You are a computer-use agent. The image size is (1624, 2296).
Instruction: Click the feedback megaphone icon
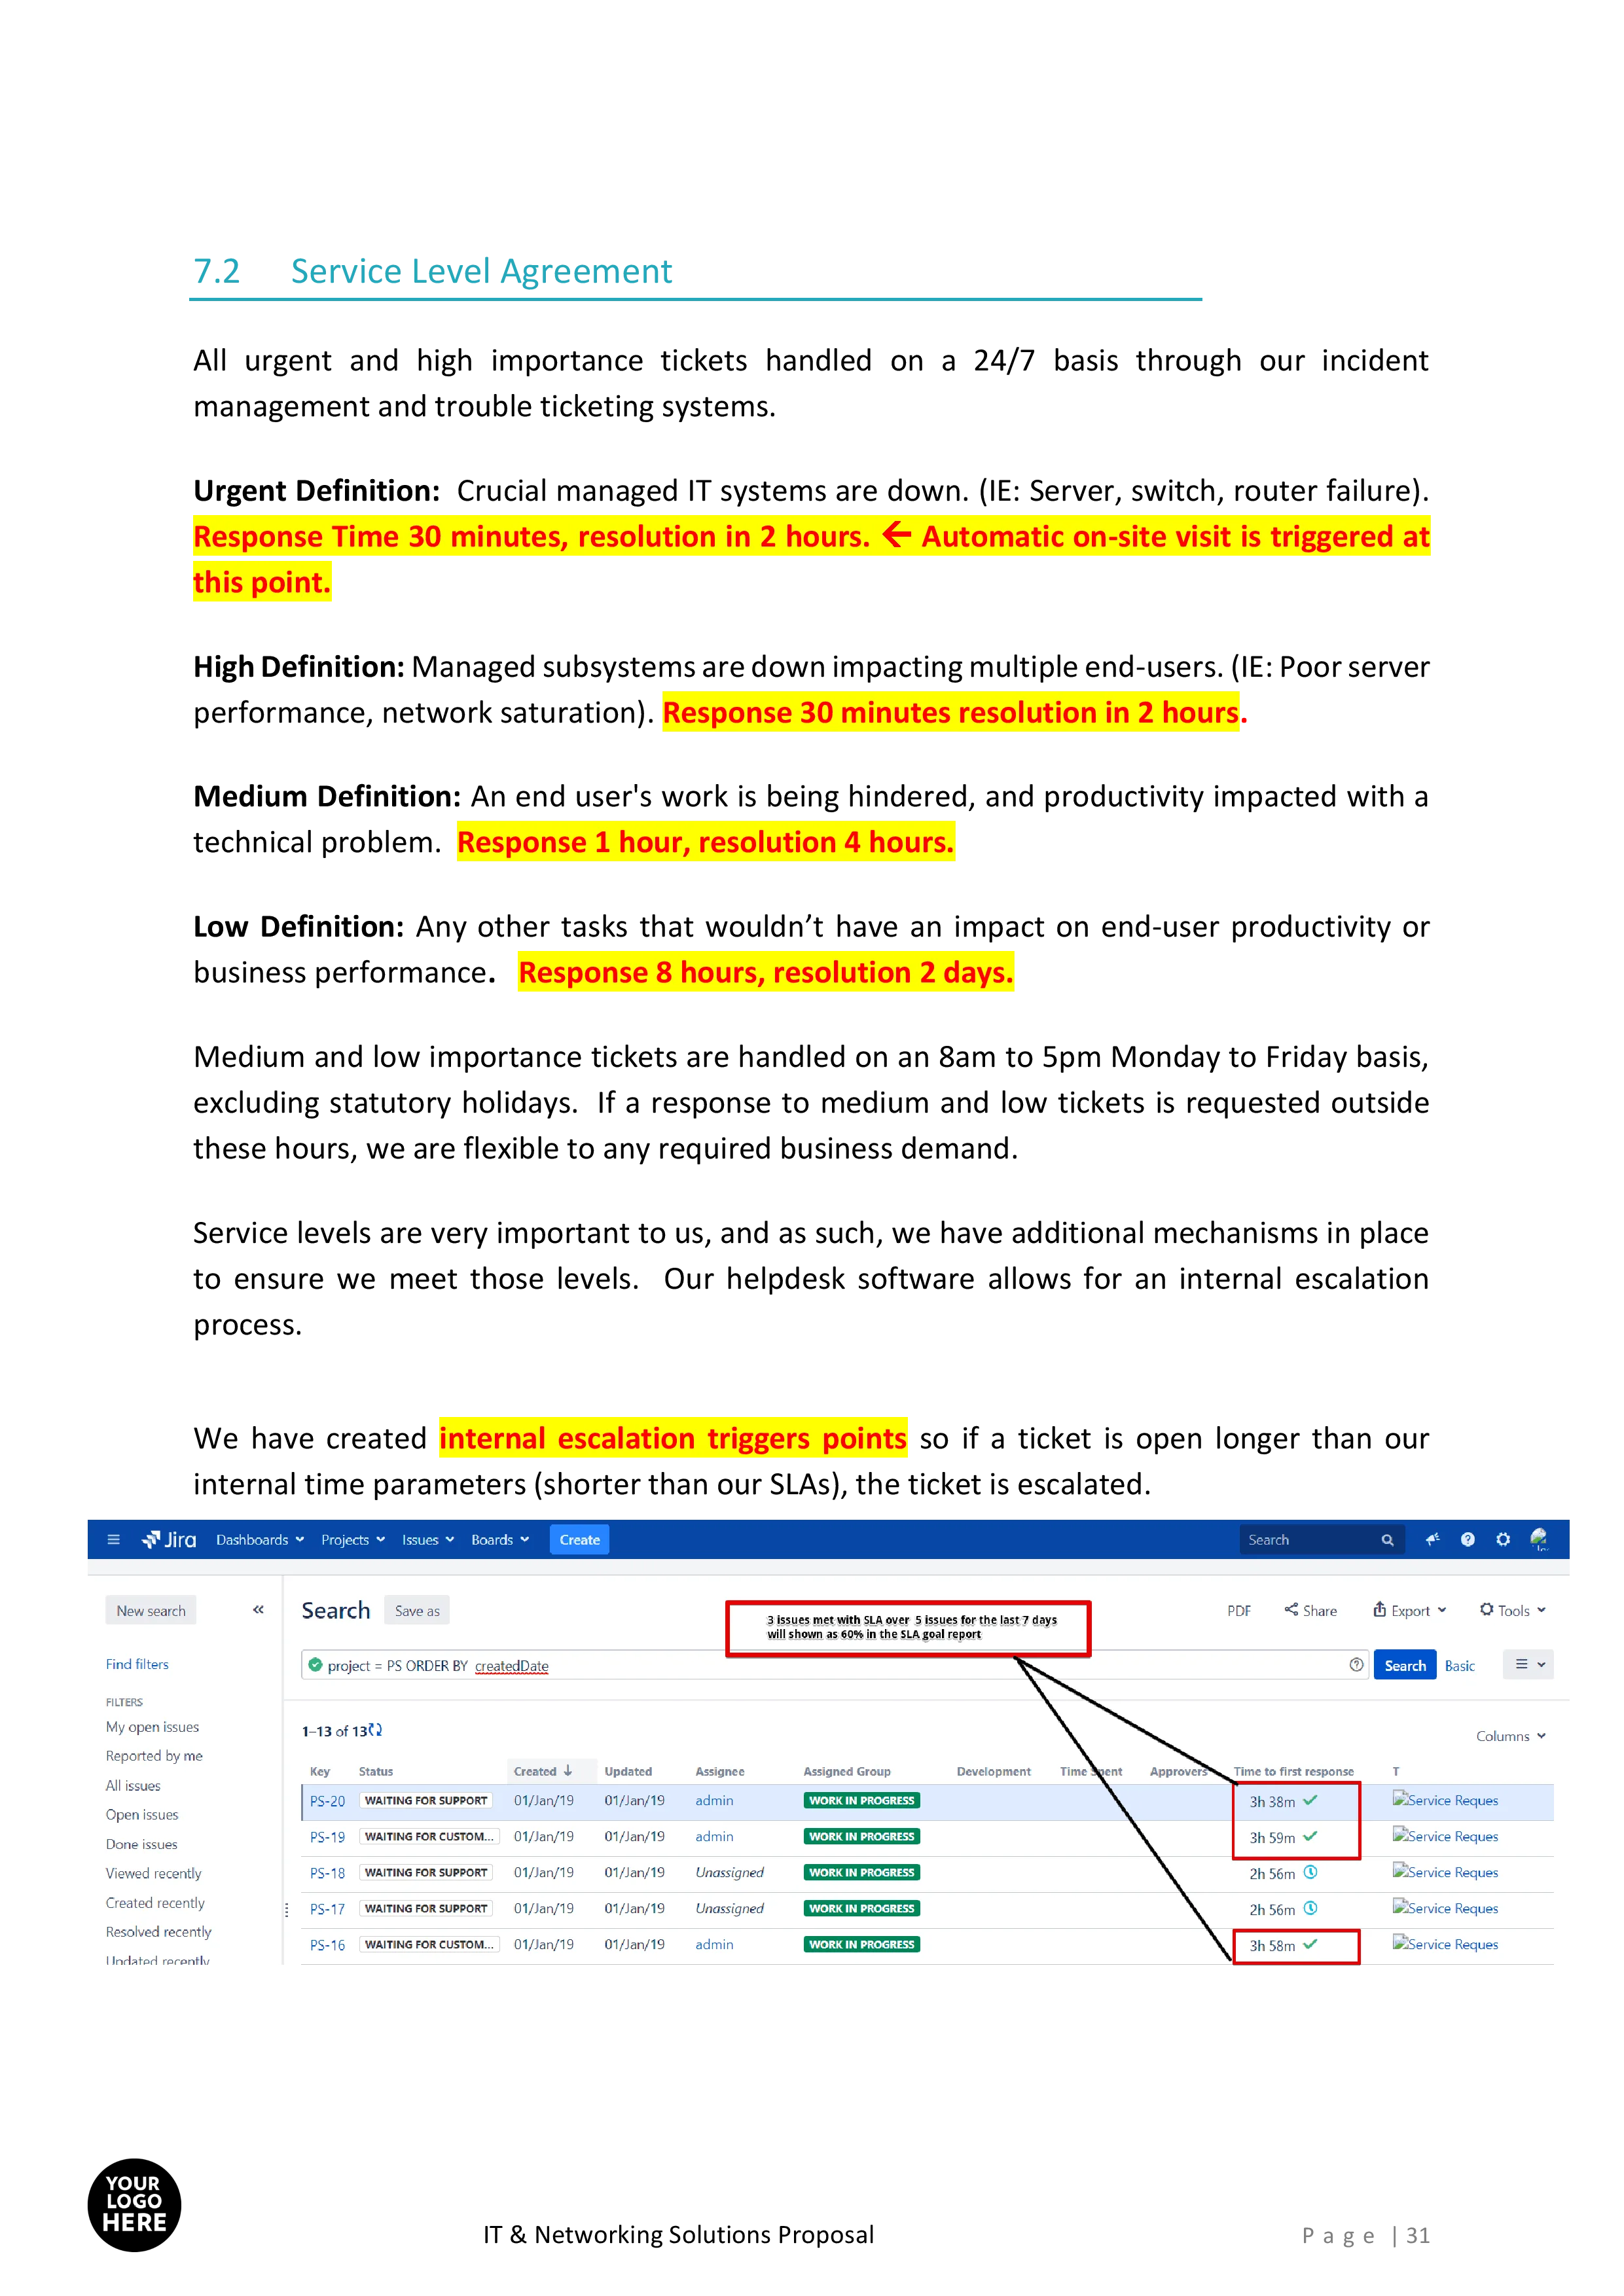click(1432, 1539)
